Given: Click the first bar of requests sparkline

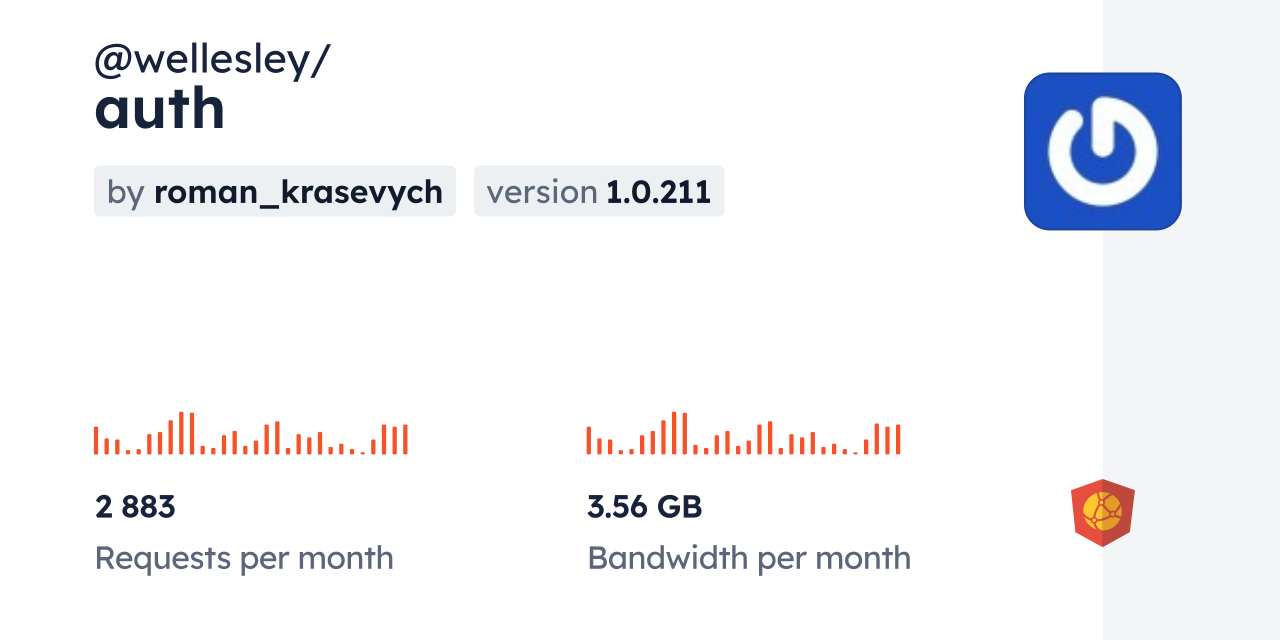Looking at the screenshot, I should 96,441.
